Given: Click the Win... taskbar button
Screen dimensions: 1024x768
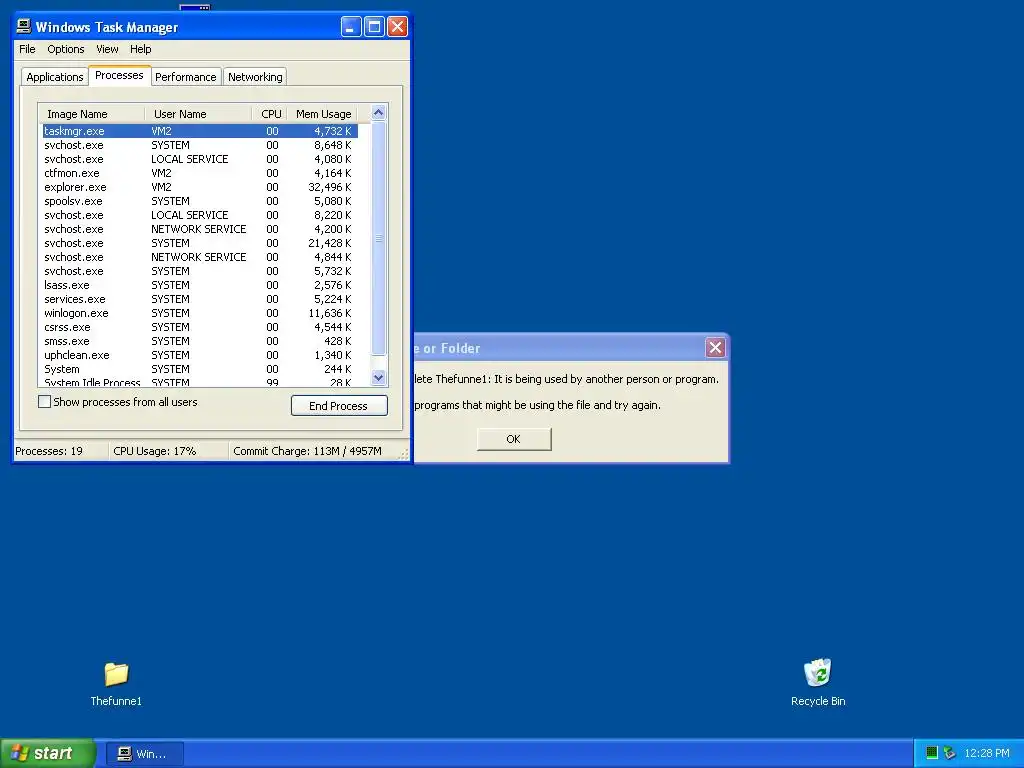Looking at the screenshot, I should (x=144, y=754).
